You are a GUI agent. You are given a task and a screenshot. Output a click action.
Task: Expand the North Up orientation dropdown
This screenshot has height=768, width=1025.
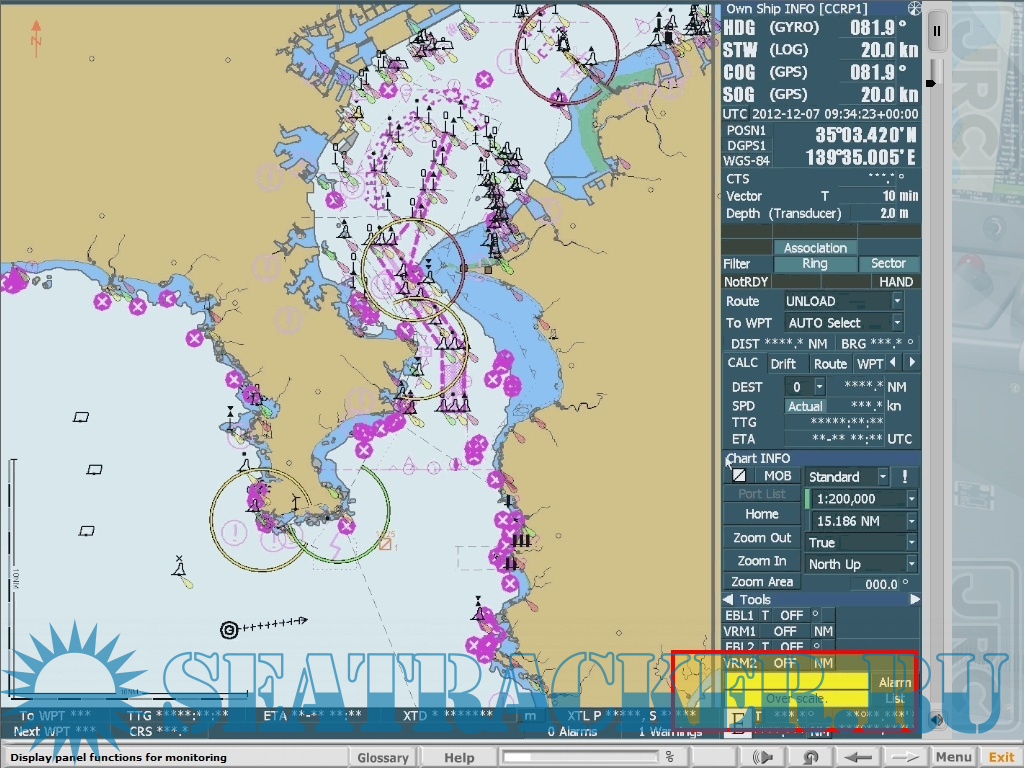(x=912, y=564)
